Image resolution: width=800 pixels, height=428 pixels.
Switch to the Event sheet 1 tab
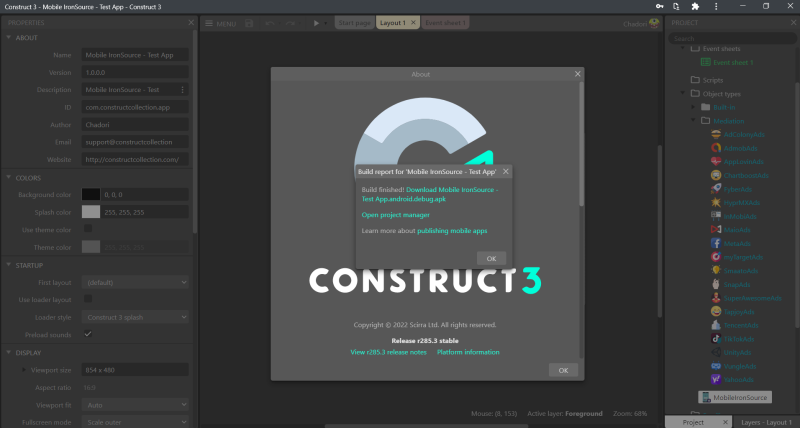[x=445, y=23]
